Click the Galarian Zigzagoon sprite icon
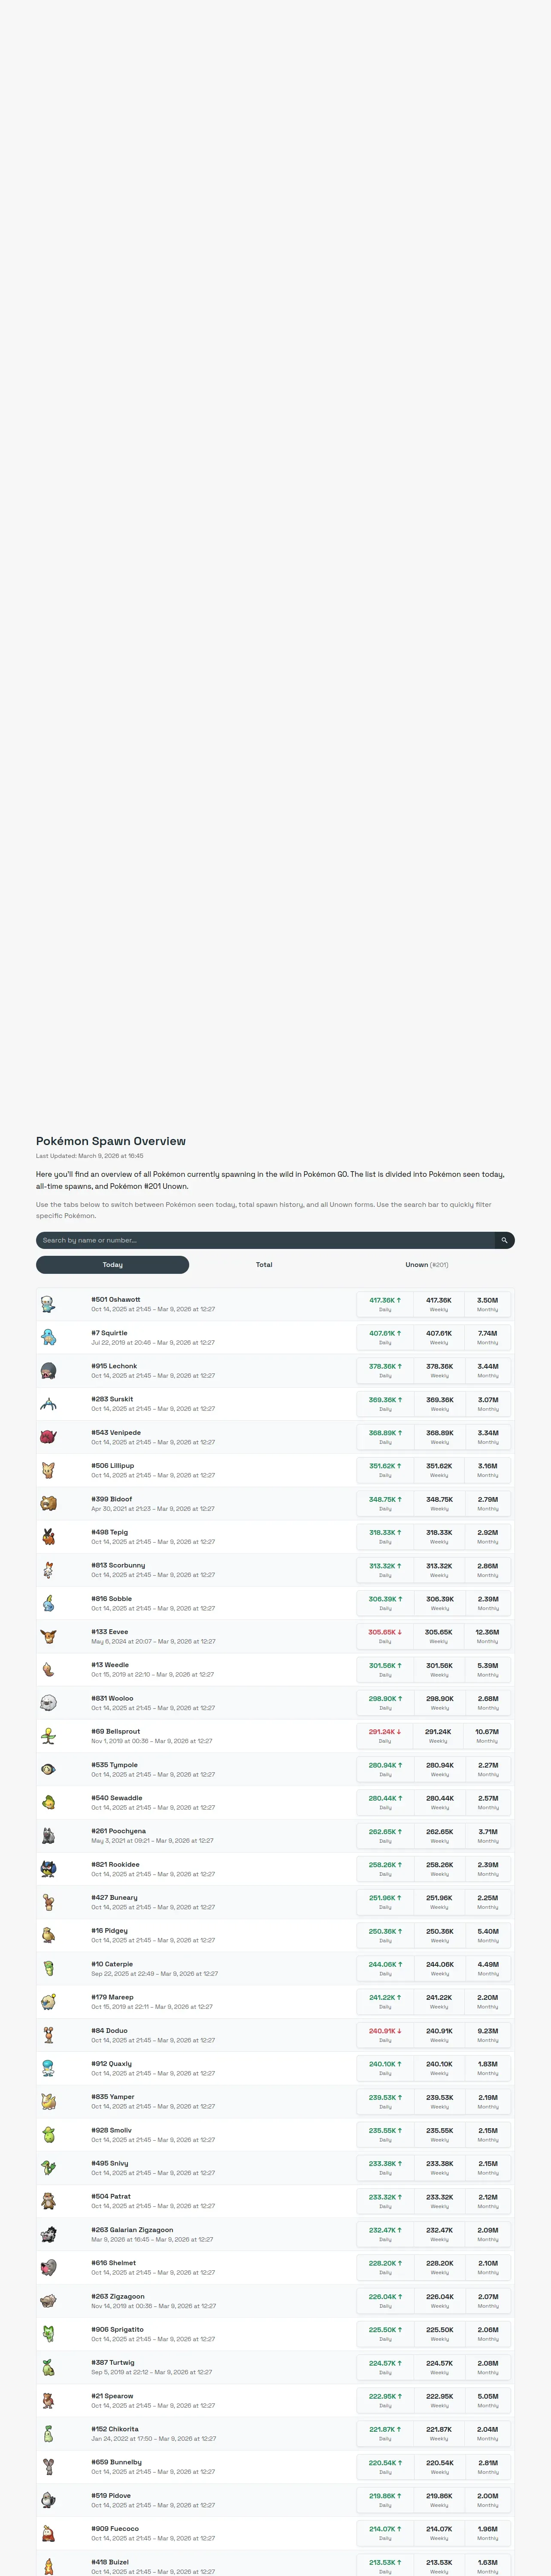Image resolution: width=551 pixels, height=2576 pixels. (x=48, y=2234)
